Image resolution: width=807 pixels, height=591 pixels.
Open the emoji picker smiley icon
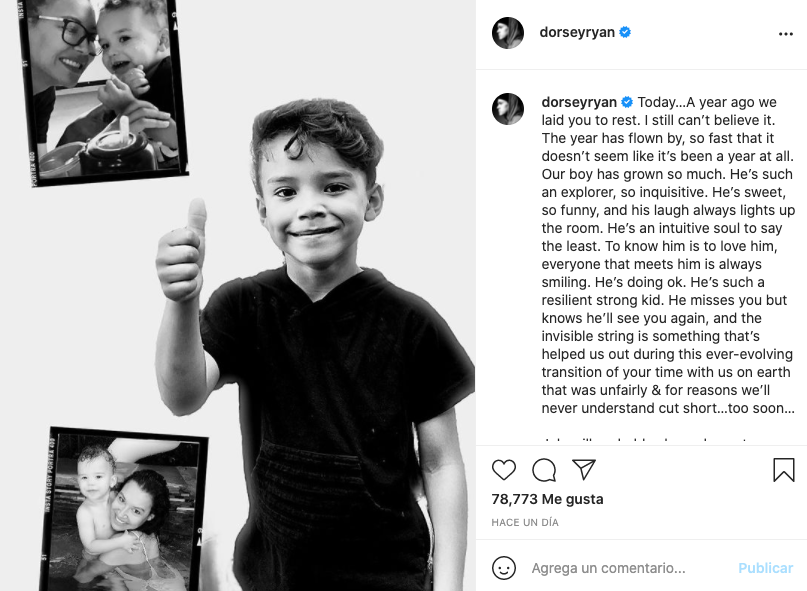(x=504, y=568)
